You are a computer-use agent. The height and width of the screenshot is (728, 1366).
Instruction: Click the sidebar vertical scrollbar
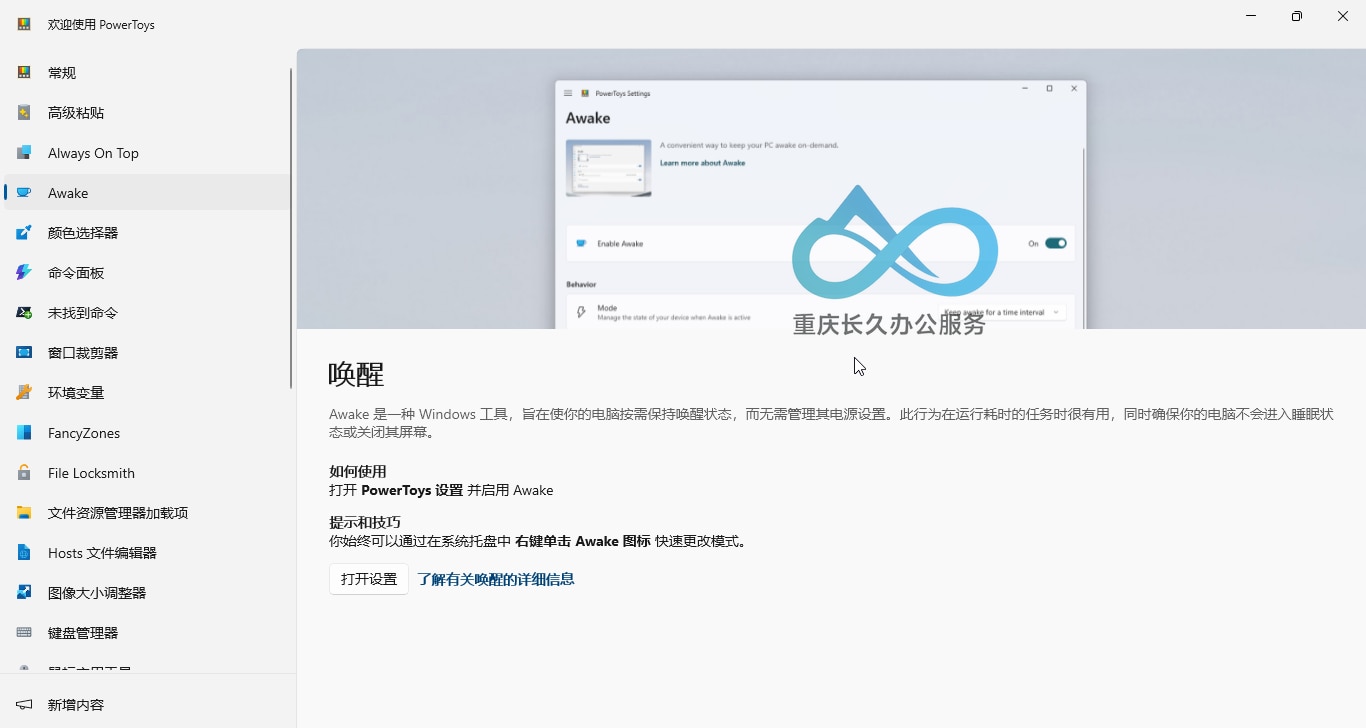[x=291, y=228]
